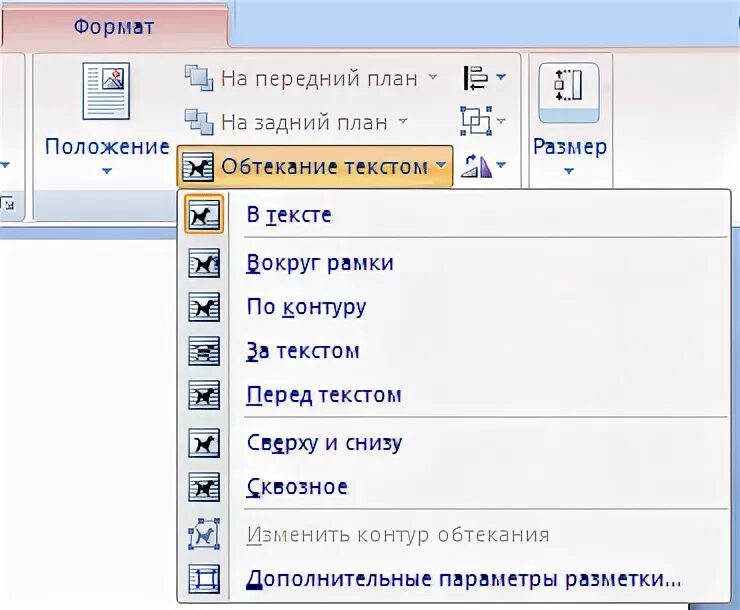Image resolution: width=740 pixels, height=610 pixels.
Task: Switch to the Формат ribbon tab
Action: [x=114, y=26]
